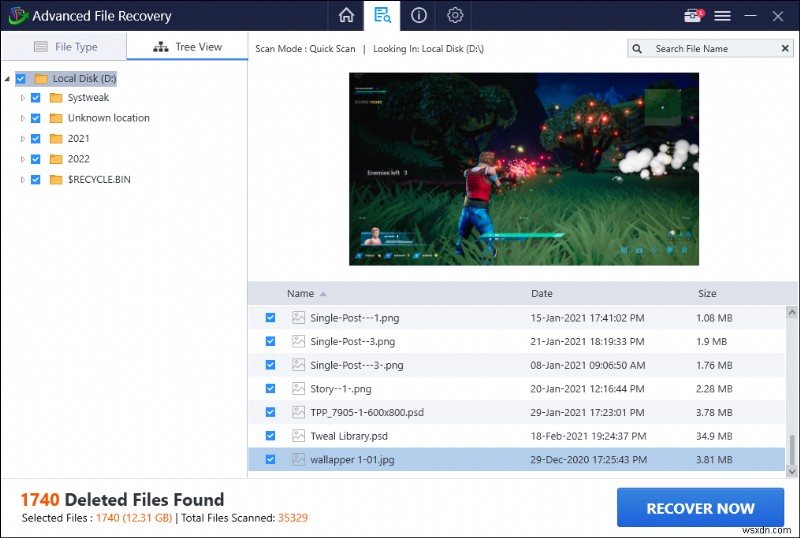
Task: Uncheck Story--1-.png file checkbox
Action: pyautogui.click(x=270, y=388)
